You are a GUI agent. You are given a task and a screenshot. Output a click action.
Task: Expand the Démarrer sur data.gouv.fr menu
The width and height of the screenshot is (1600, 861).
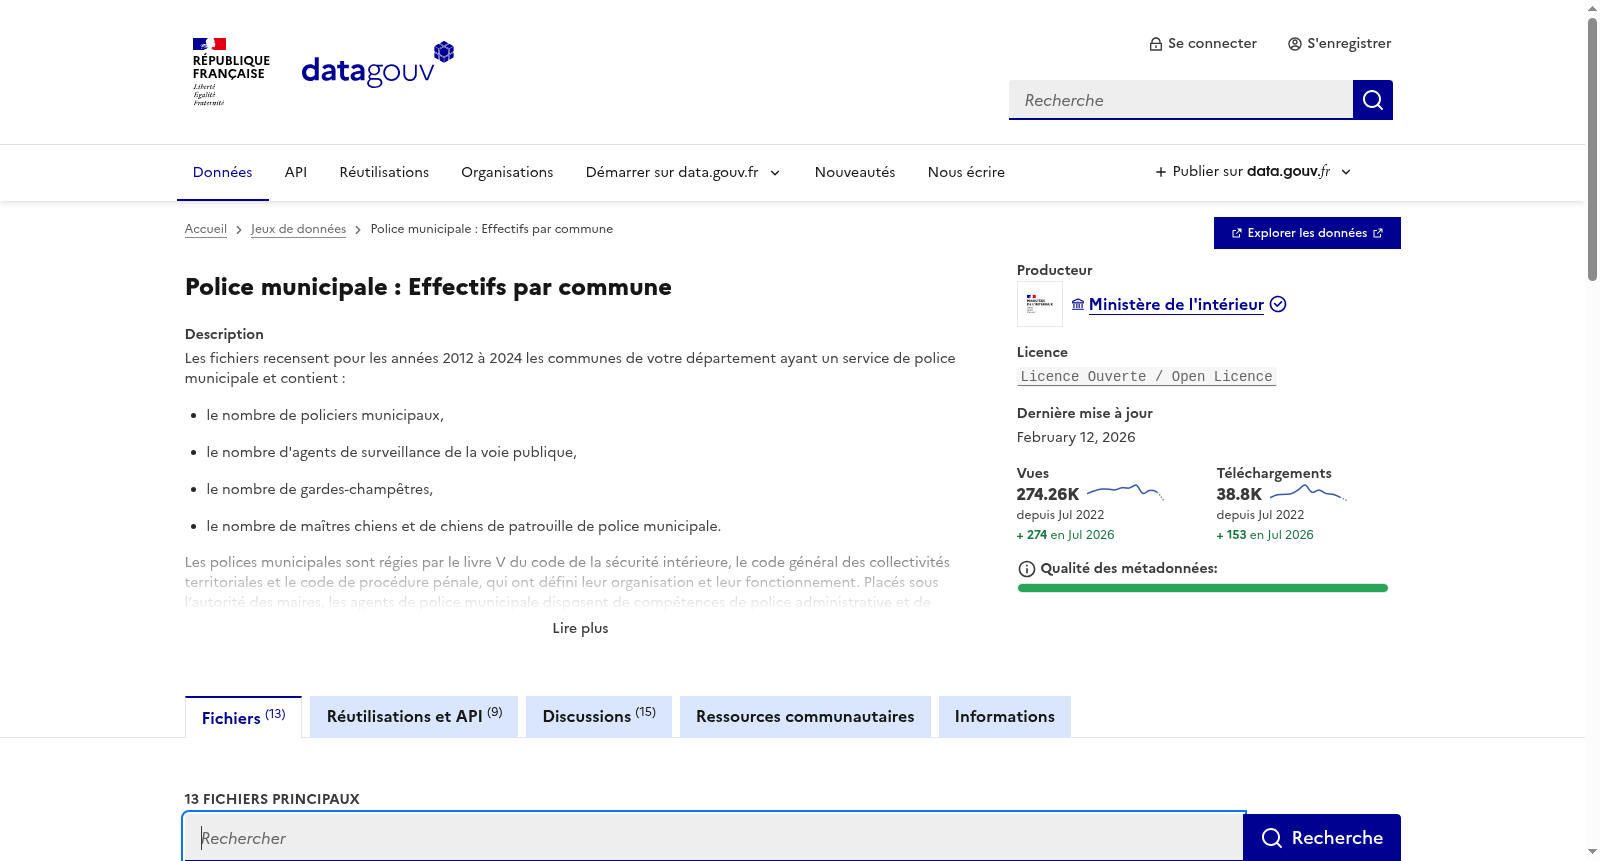click(x=683, y=172)
